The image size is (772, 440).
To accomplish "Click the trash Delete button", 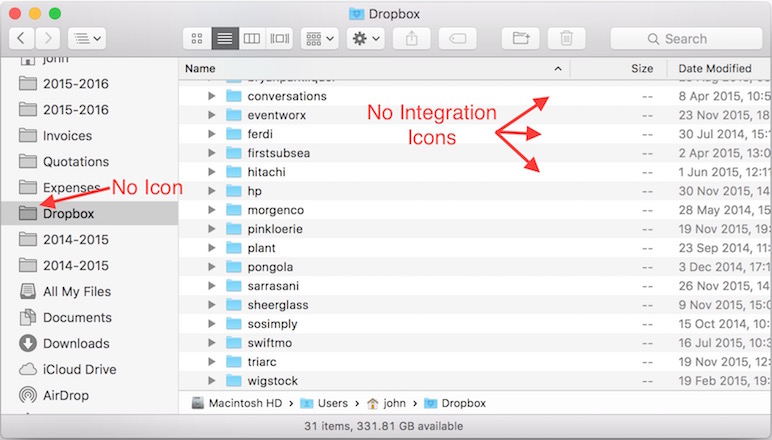I will [x=567, y=38].
